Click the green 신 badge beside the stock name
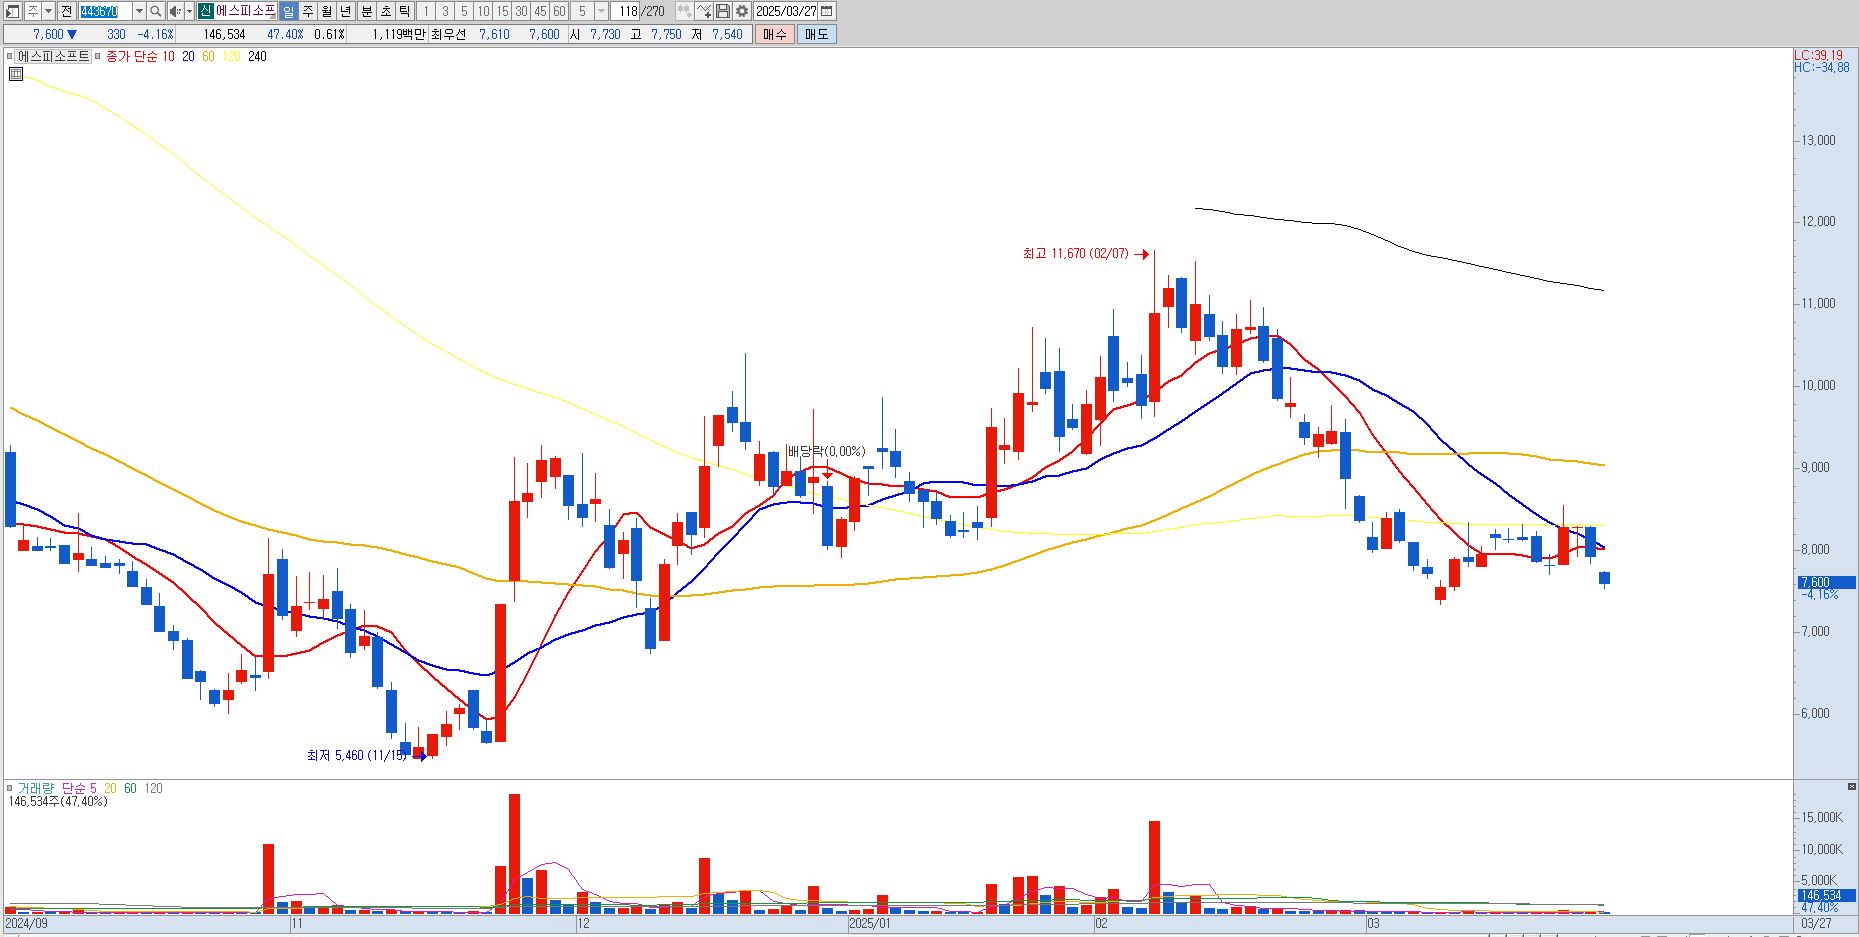This screenshot has height=937, width=1859. pos(205,11)
